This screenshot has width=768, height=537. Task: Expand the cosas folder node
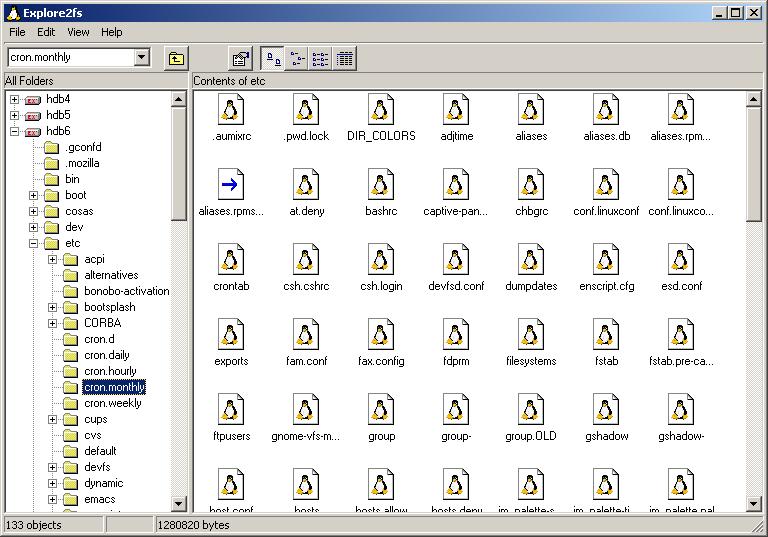33,212
